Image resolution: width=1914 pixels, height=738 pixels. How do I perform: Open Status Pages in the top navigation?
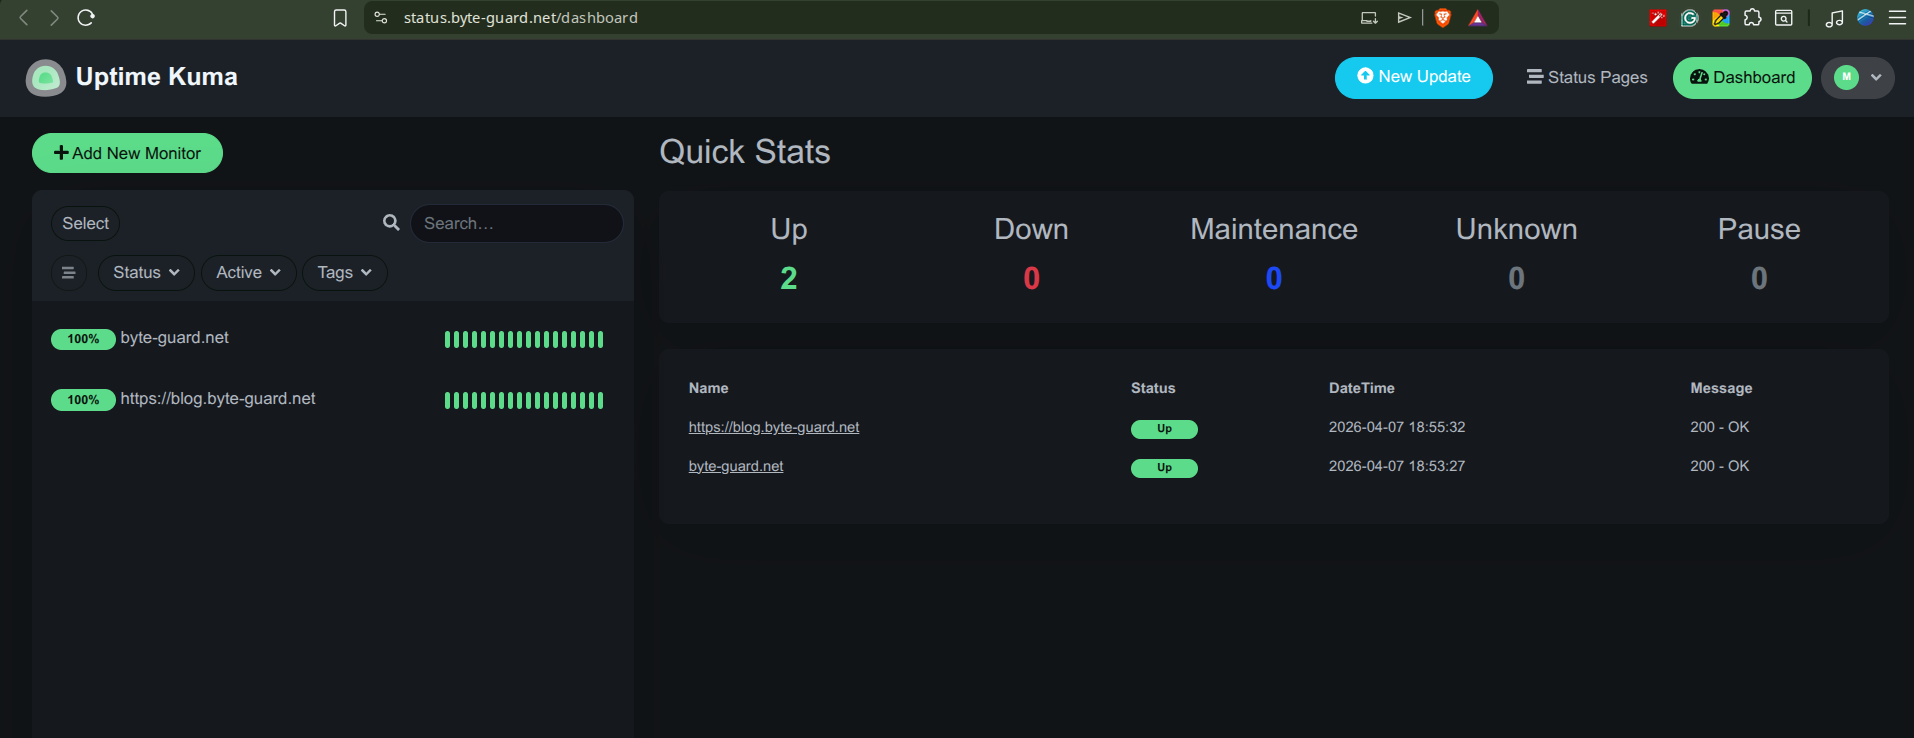click(1586, 78)
